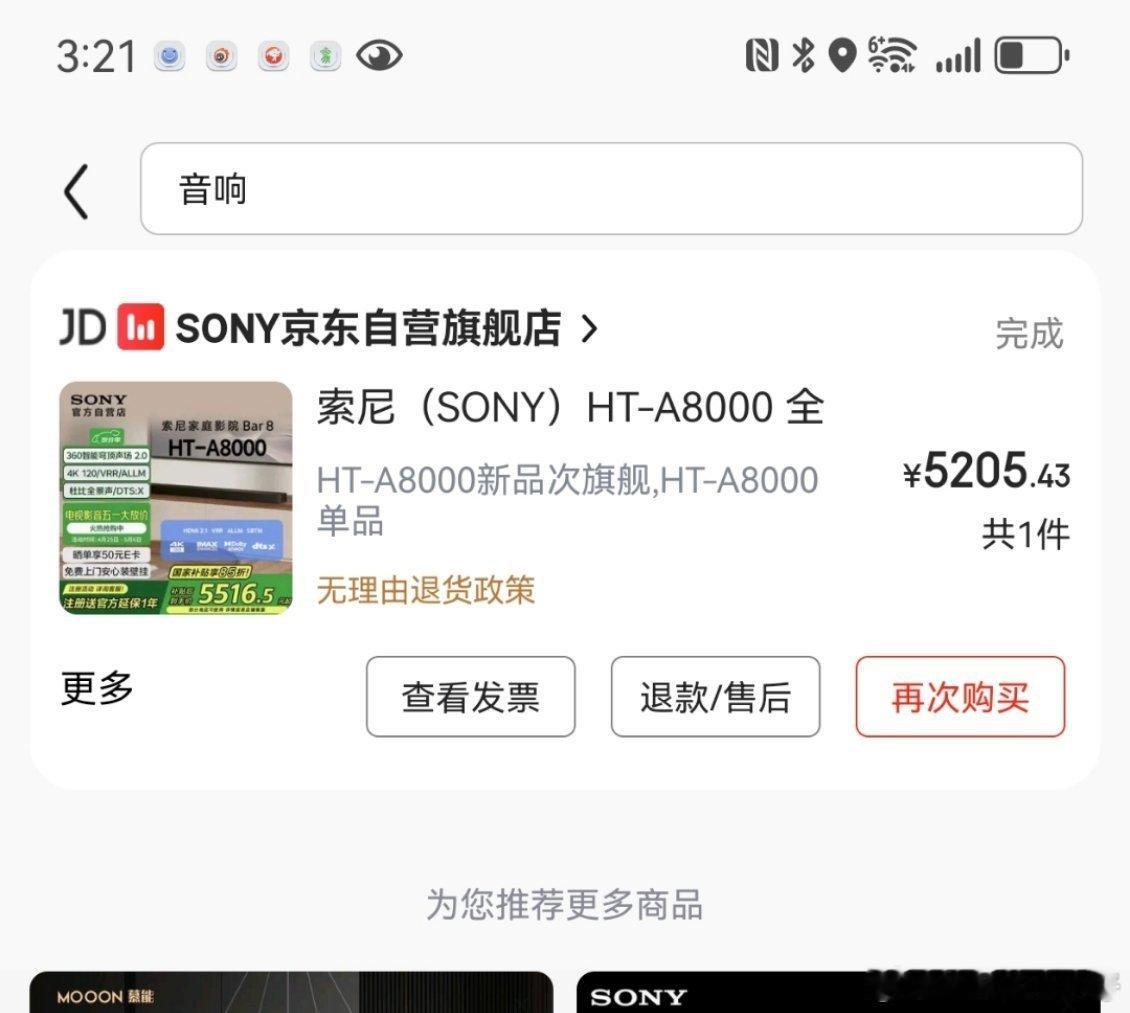Tap the Wi-Fi status icon
The width and height of the screenshot is (1130, 1013).
(x=892, y=55)
